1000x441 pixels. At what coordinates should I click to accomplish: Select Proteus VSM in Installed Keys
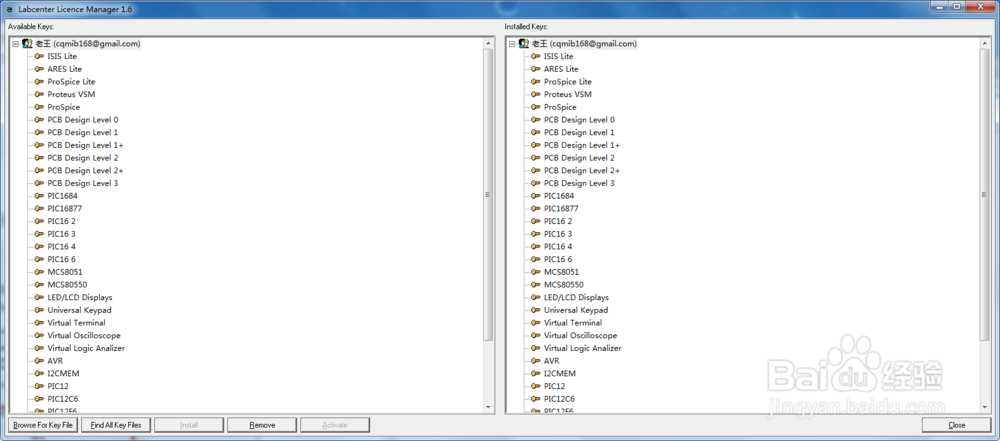[x=568, y=94]
